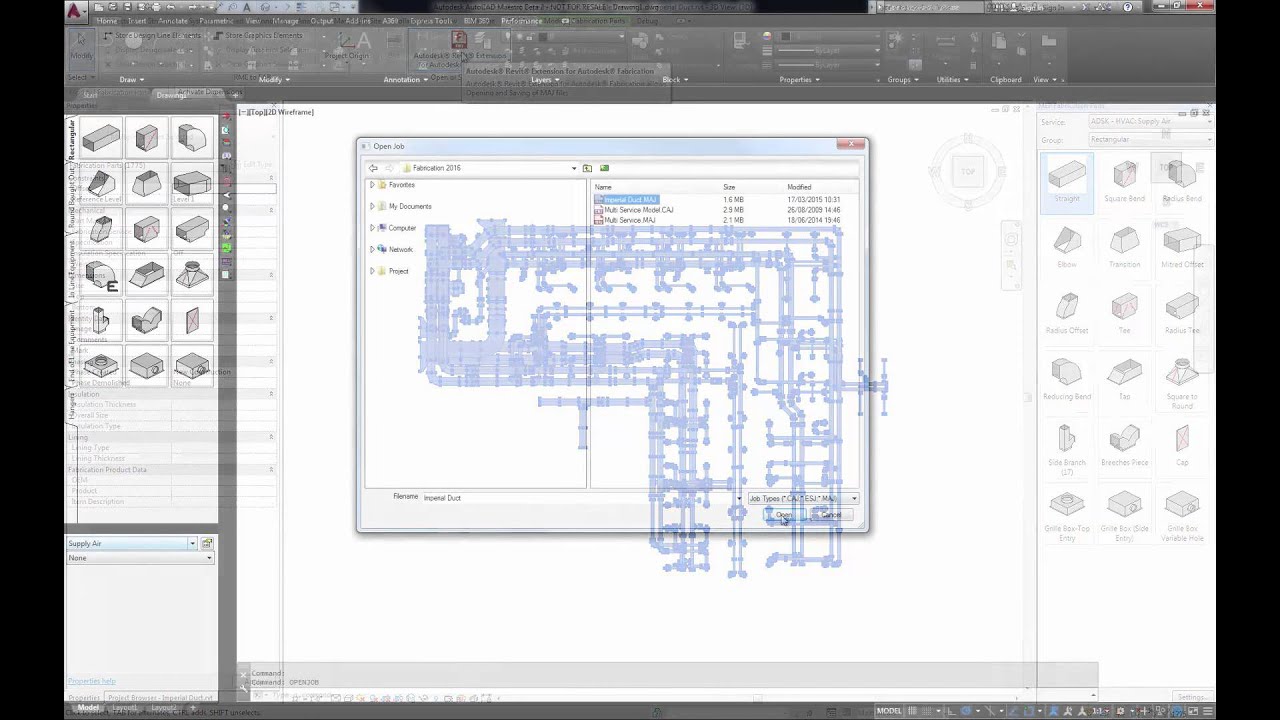
Task: Open the Annotate ribbon tab
Action: 172,21
